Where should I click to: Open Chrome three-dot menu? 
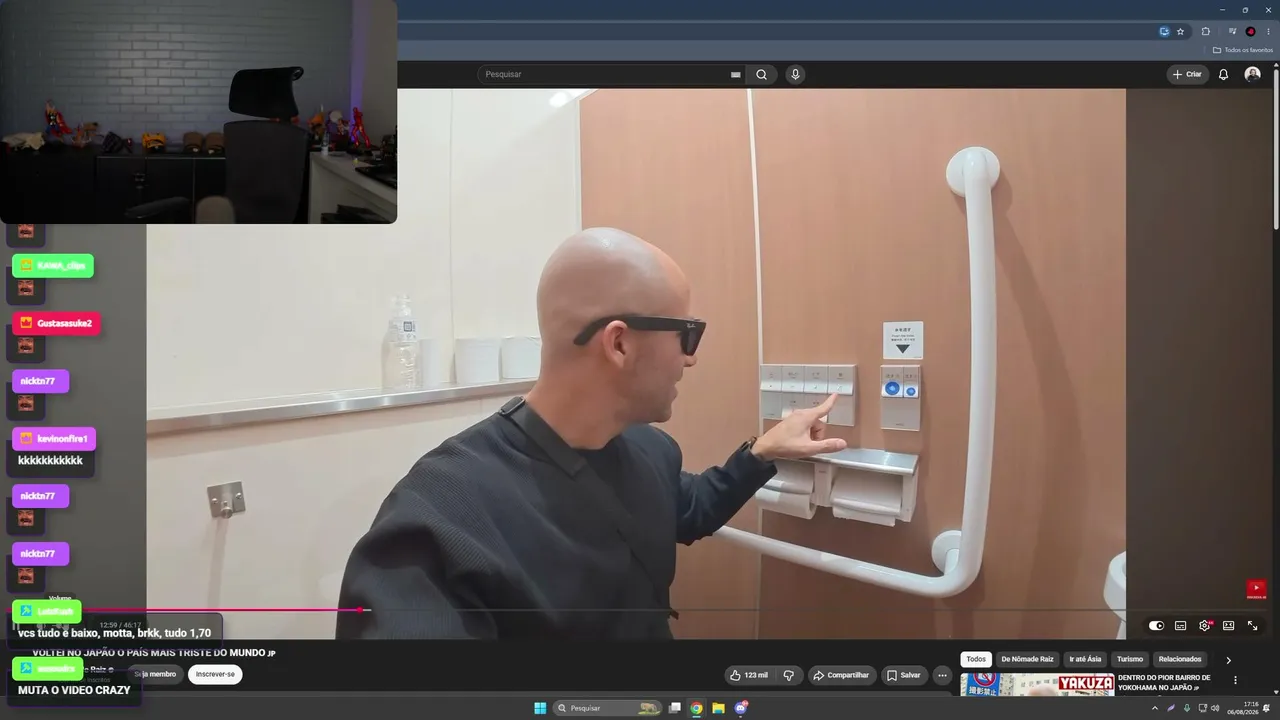(1268, 31)
